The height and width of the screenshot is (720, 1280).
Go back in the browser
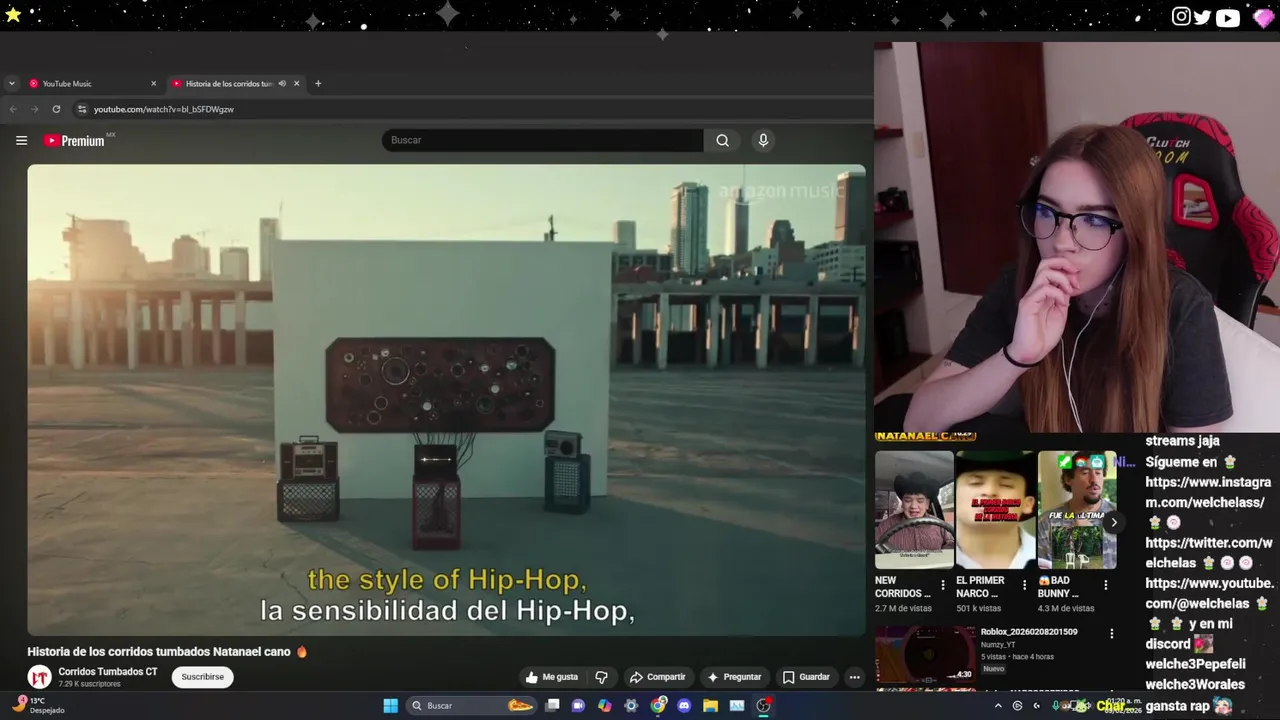(x=13, y=109)
